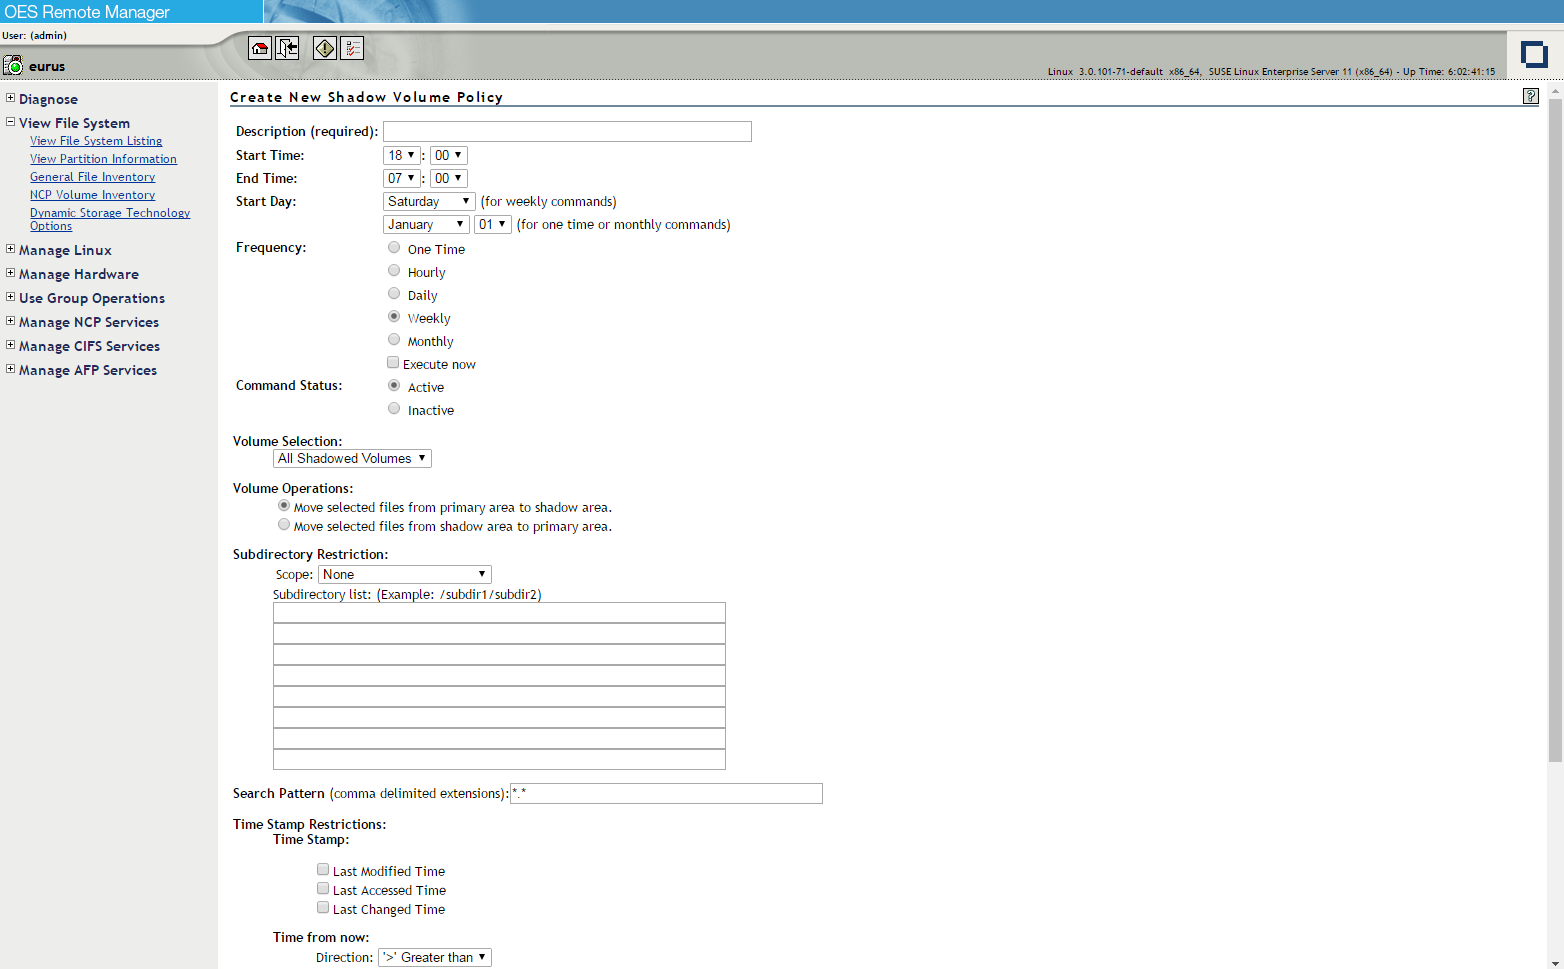Open Dynamic Storage Technology Options link
The image size is (1564, 969).
(x=110, y=219)
